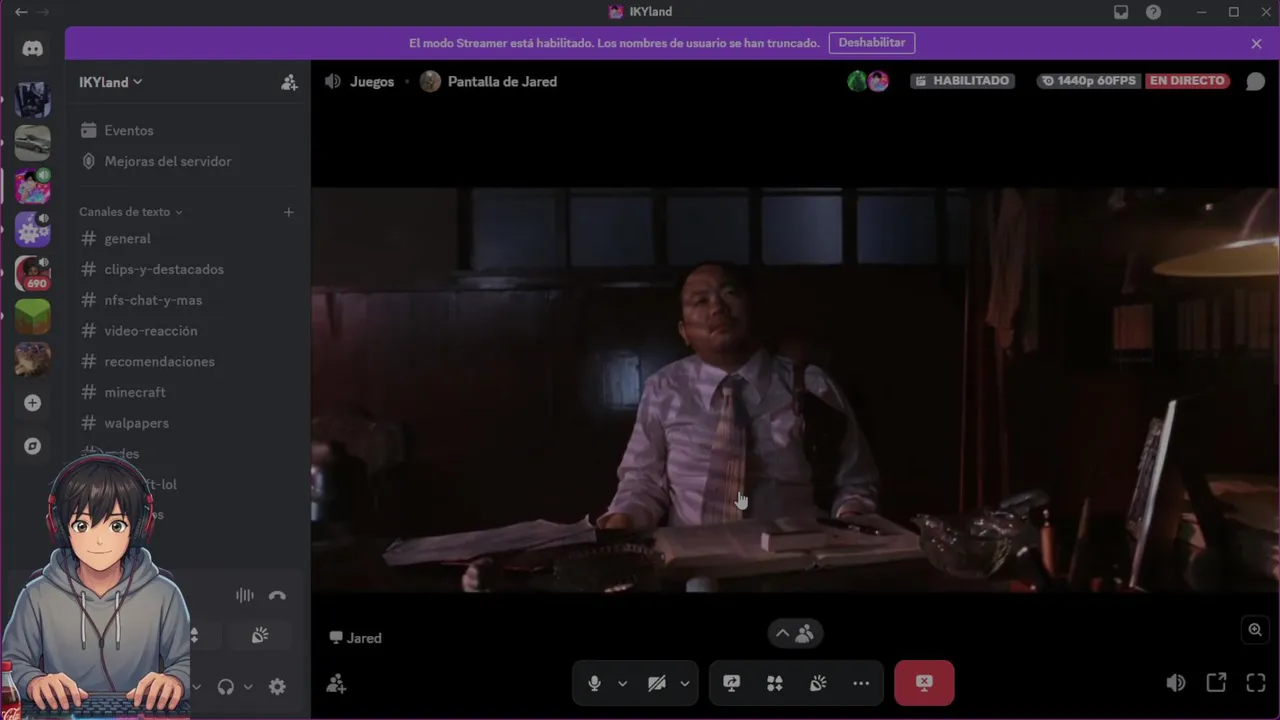Open the help question mark icon
The height and width of the screenshot is (720, 1280).
point(1153,12)
